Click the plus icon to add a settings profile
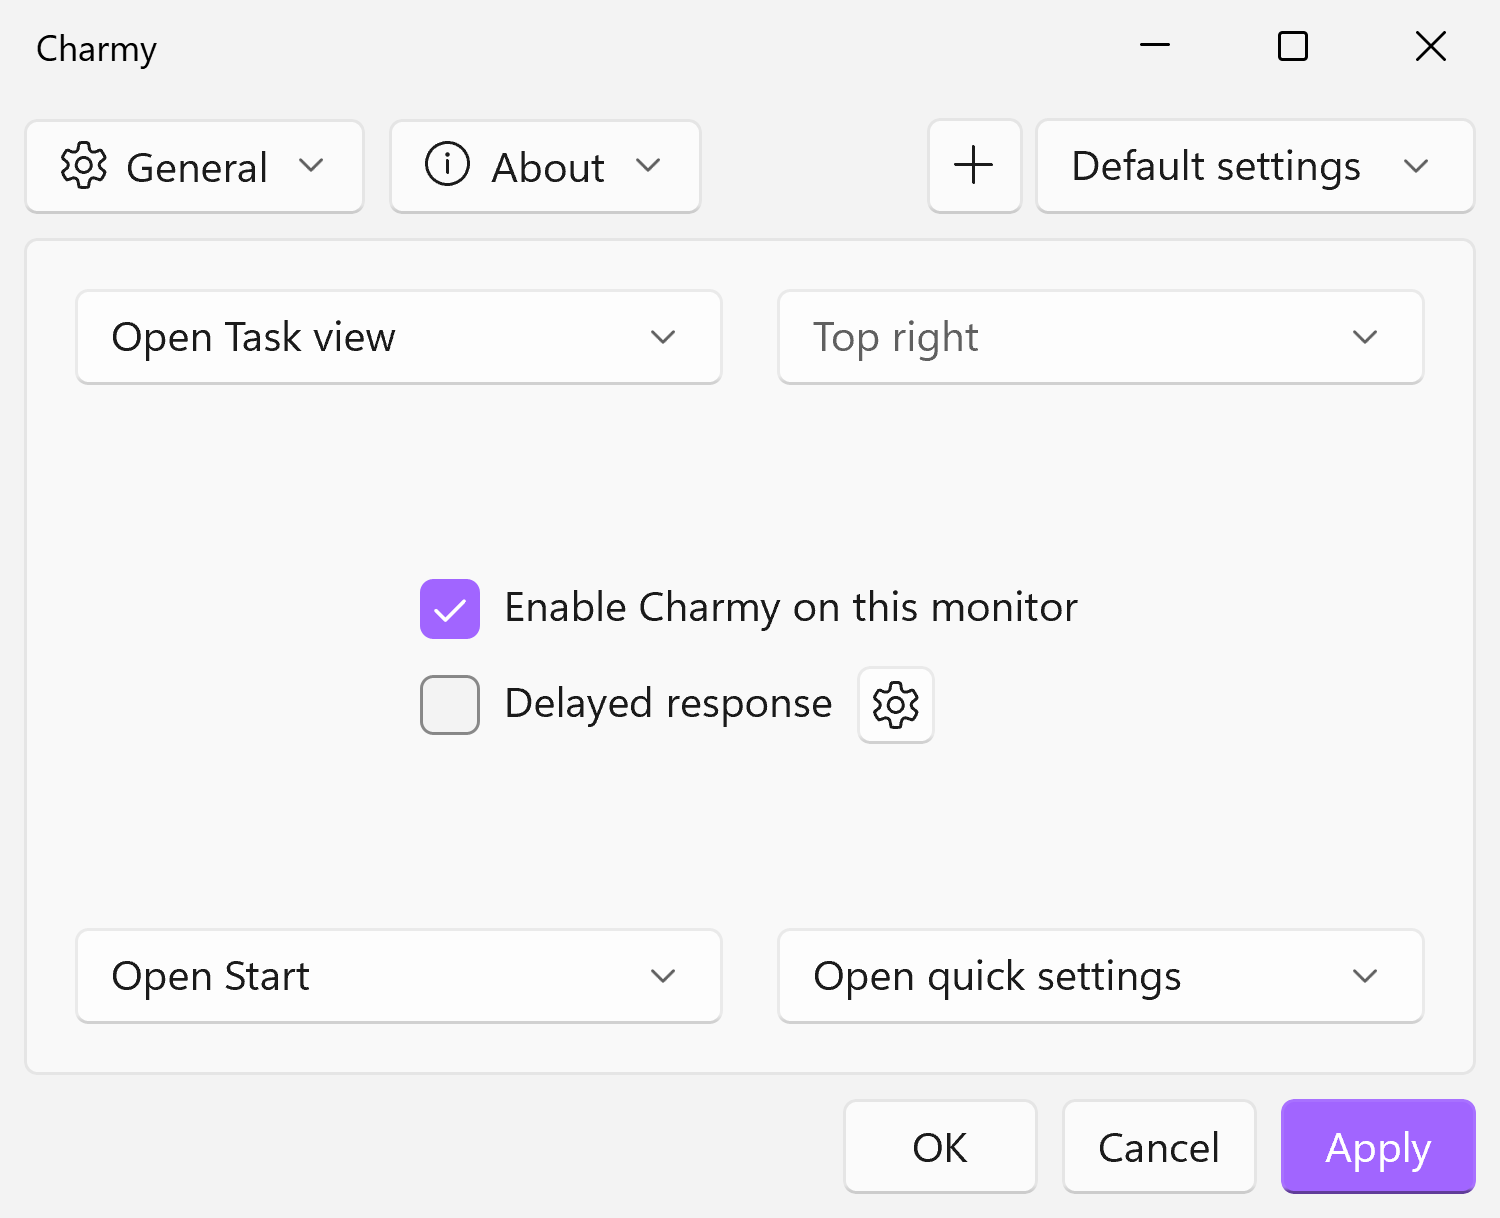Viewport: 1500px width, 1218px height. click(x=973, y=166)
